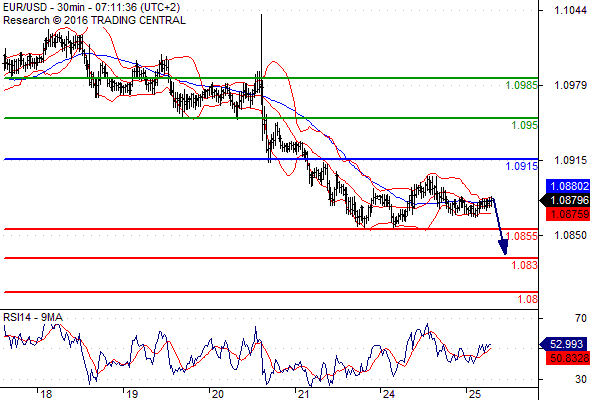
Task: Click the 1.0915 price axis value
Action: (570, 160)
